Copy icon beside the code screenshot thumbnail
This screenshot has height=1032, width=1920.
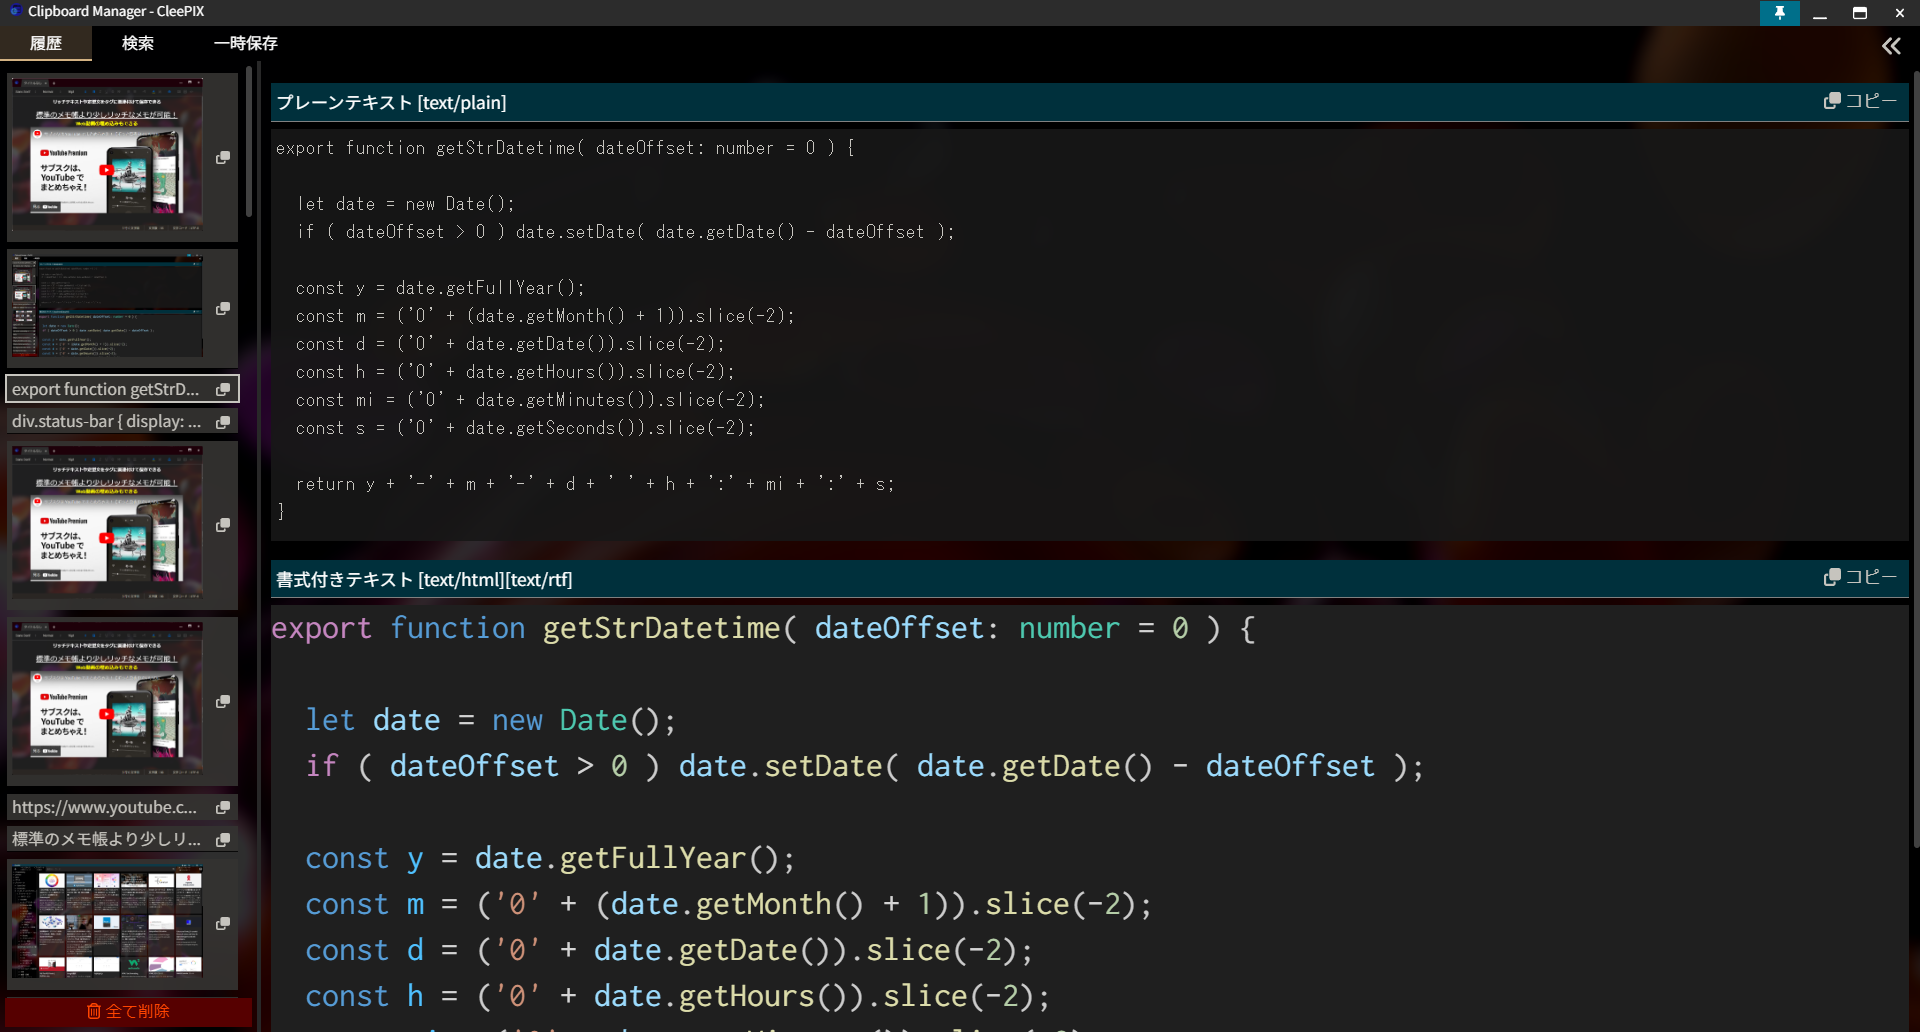point(223,309)
